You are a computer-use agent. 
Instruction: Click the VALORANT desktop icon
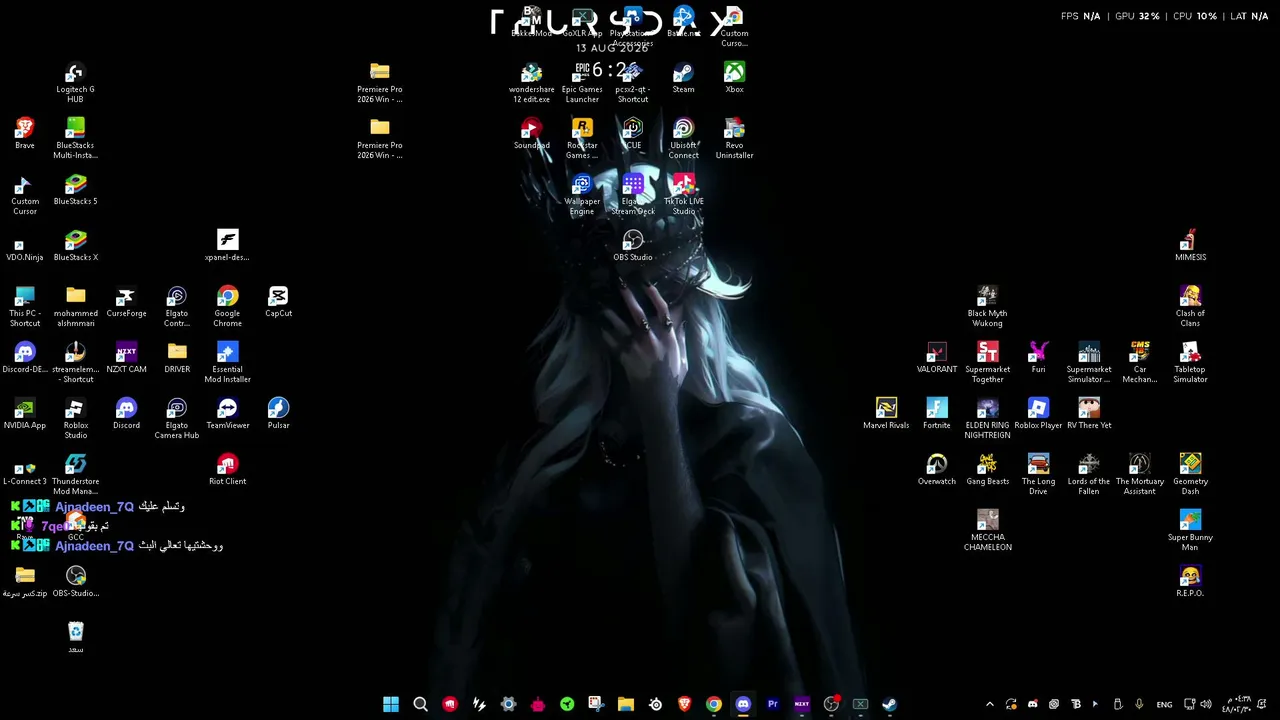click(x=936, y=358)
